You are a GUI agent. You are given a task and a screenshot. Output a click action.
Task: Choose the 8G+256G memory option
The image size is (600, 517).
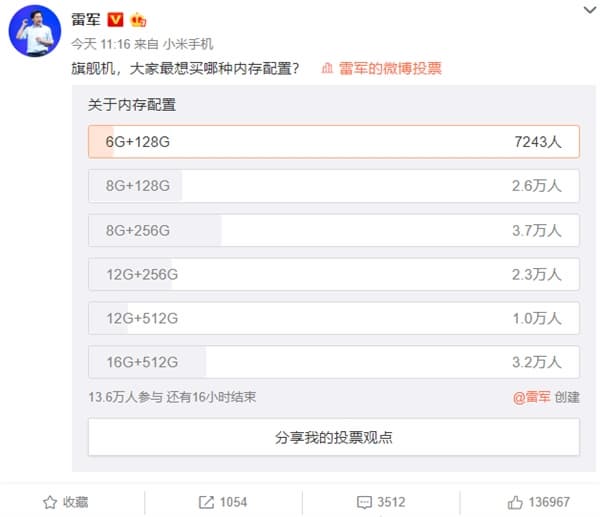[333, 230]
